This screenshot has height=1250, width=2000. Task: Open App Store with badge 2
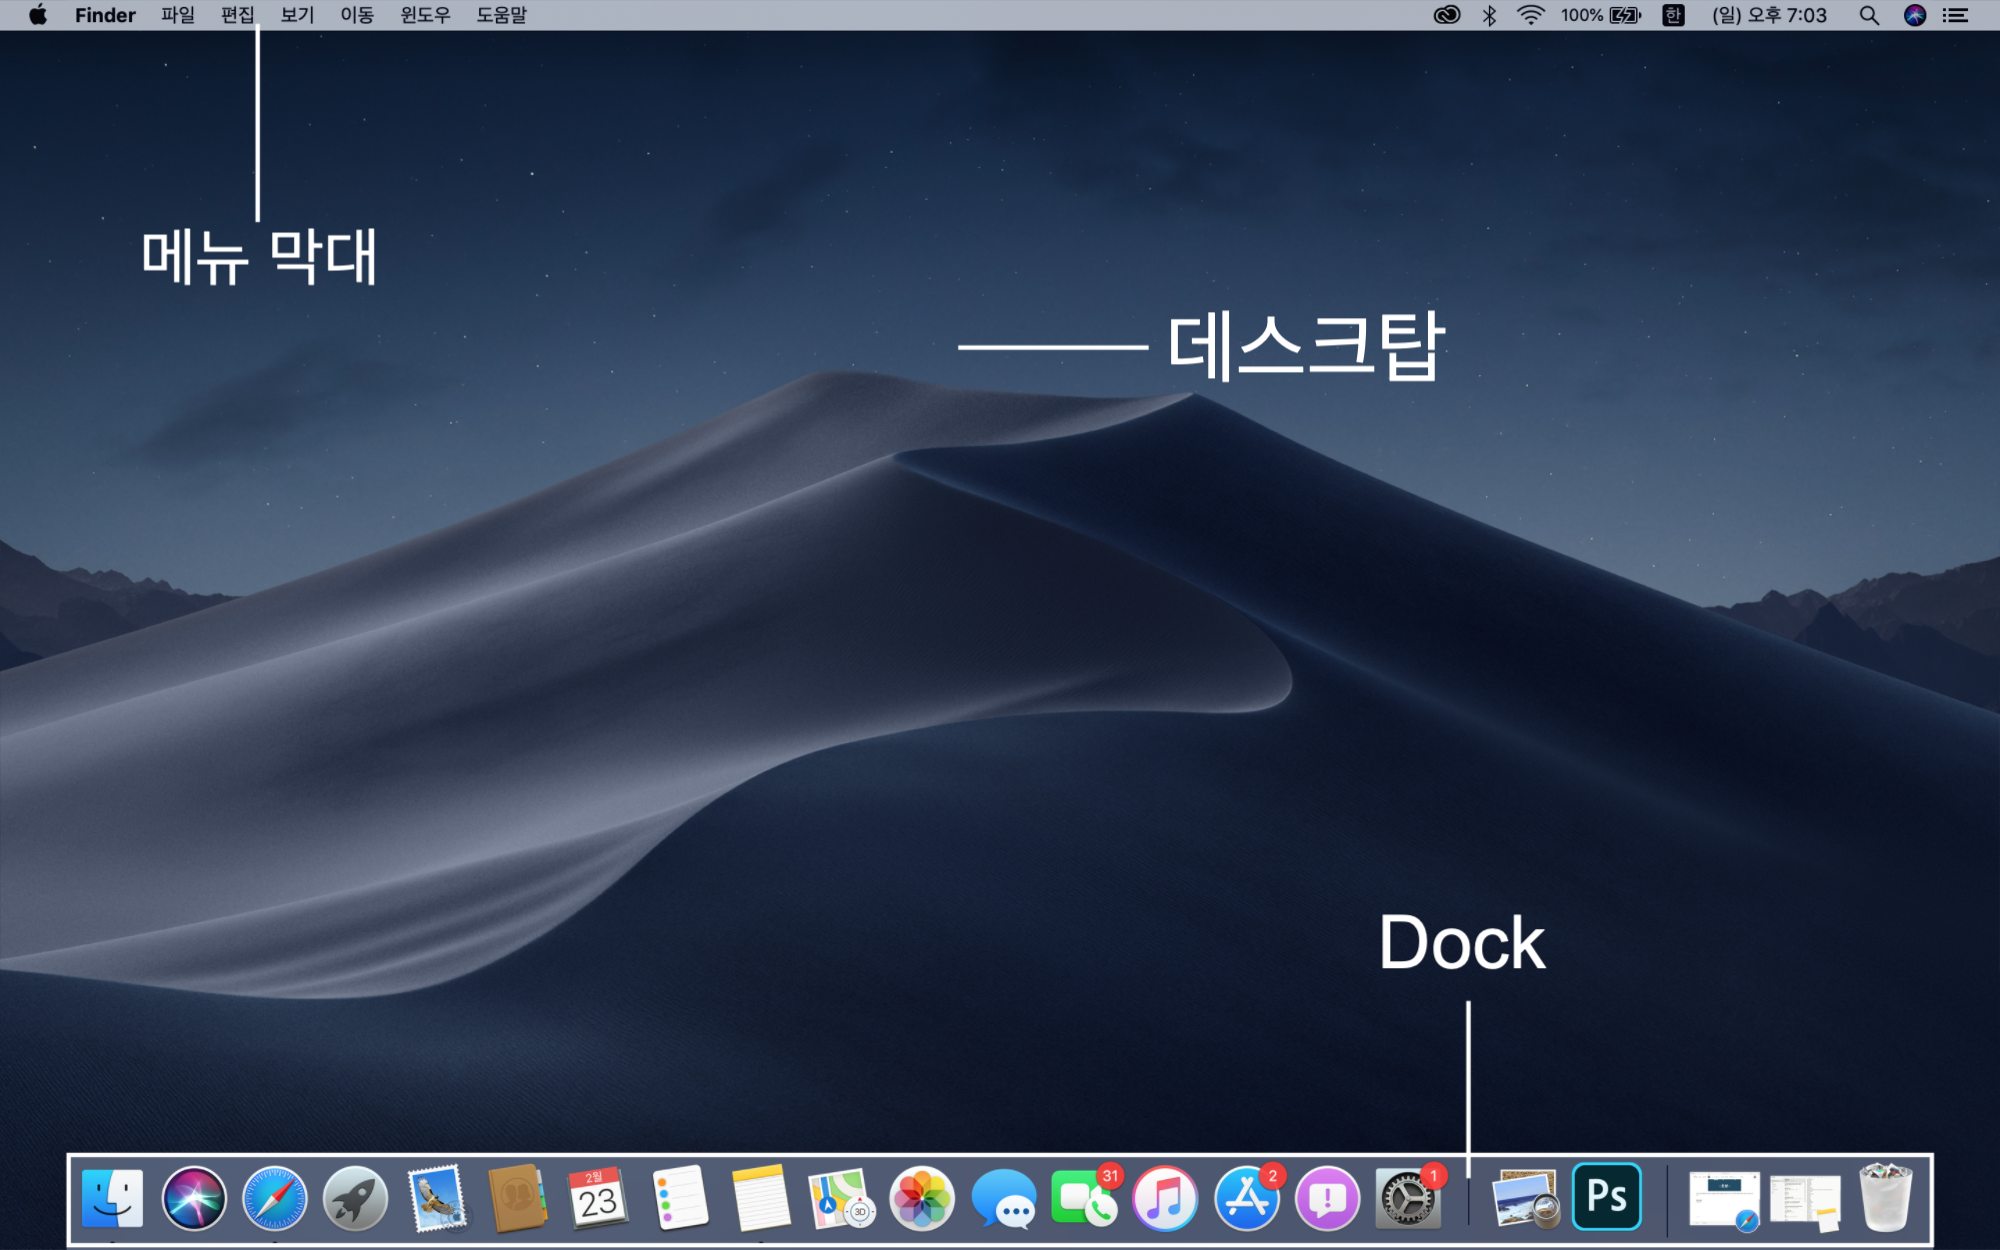click(1246, 1198)
